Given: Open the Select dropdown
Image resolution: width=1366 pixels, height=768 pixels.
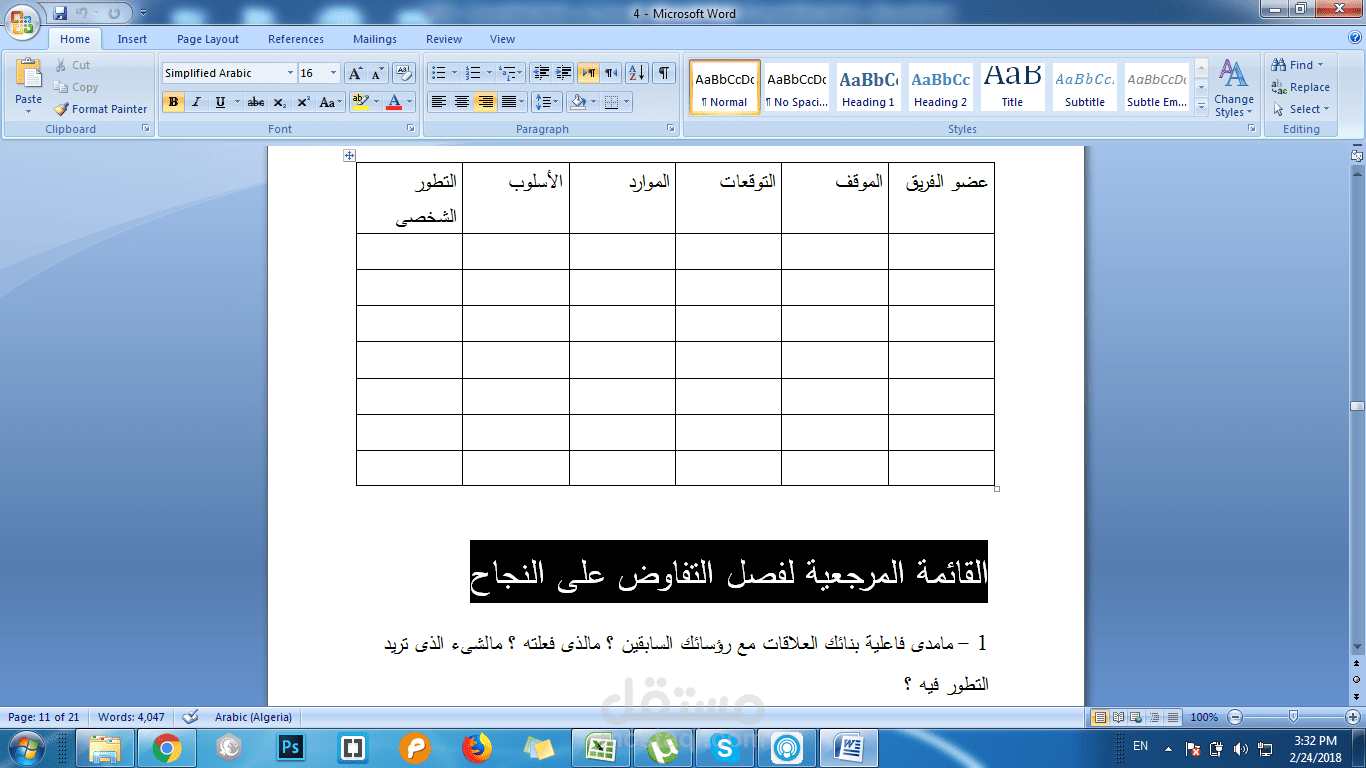Looking at the screenshot, I should [1301, 109].
